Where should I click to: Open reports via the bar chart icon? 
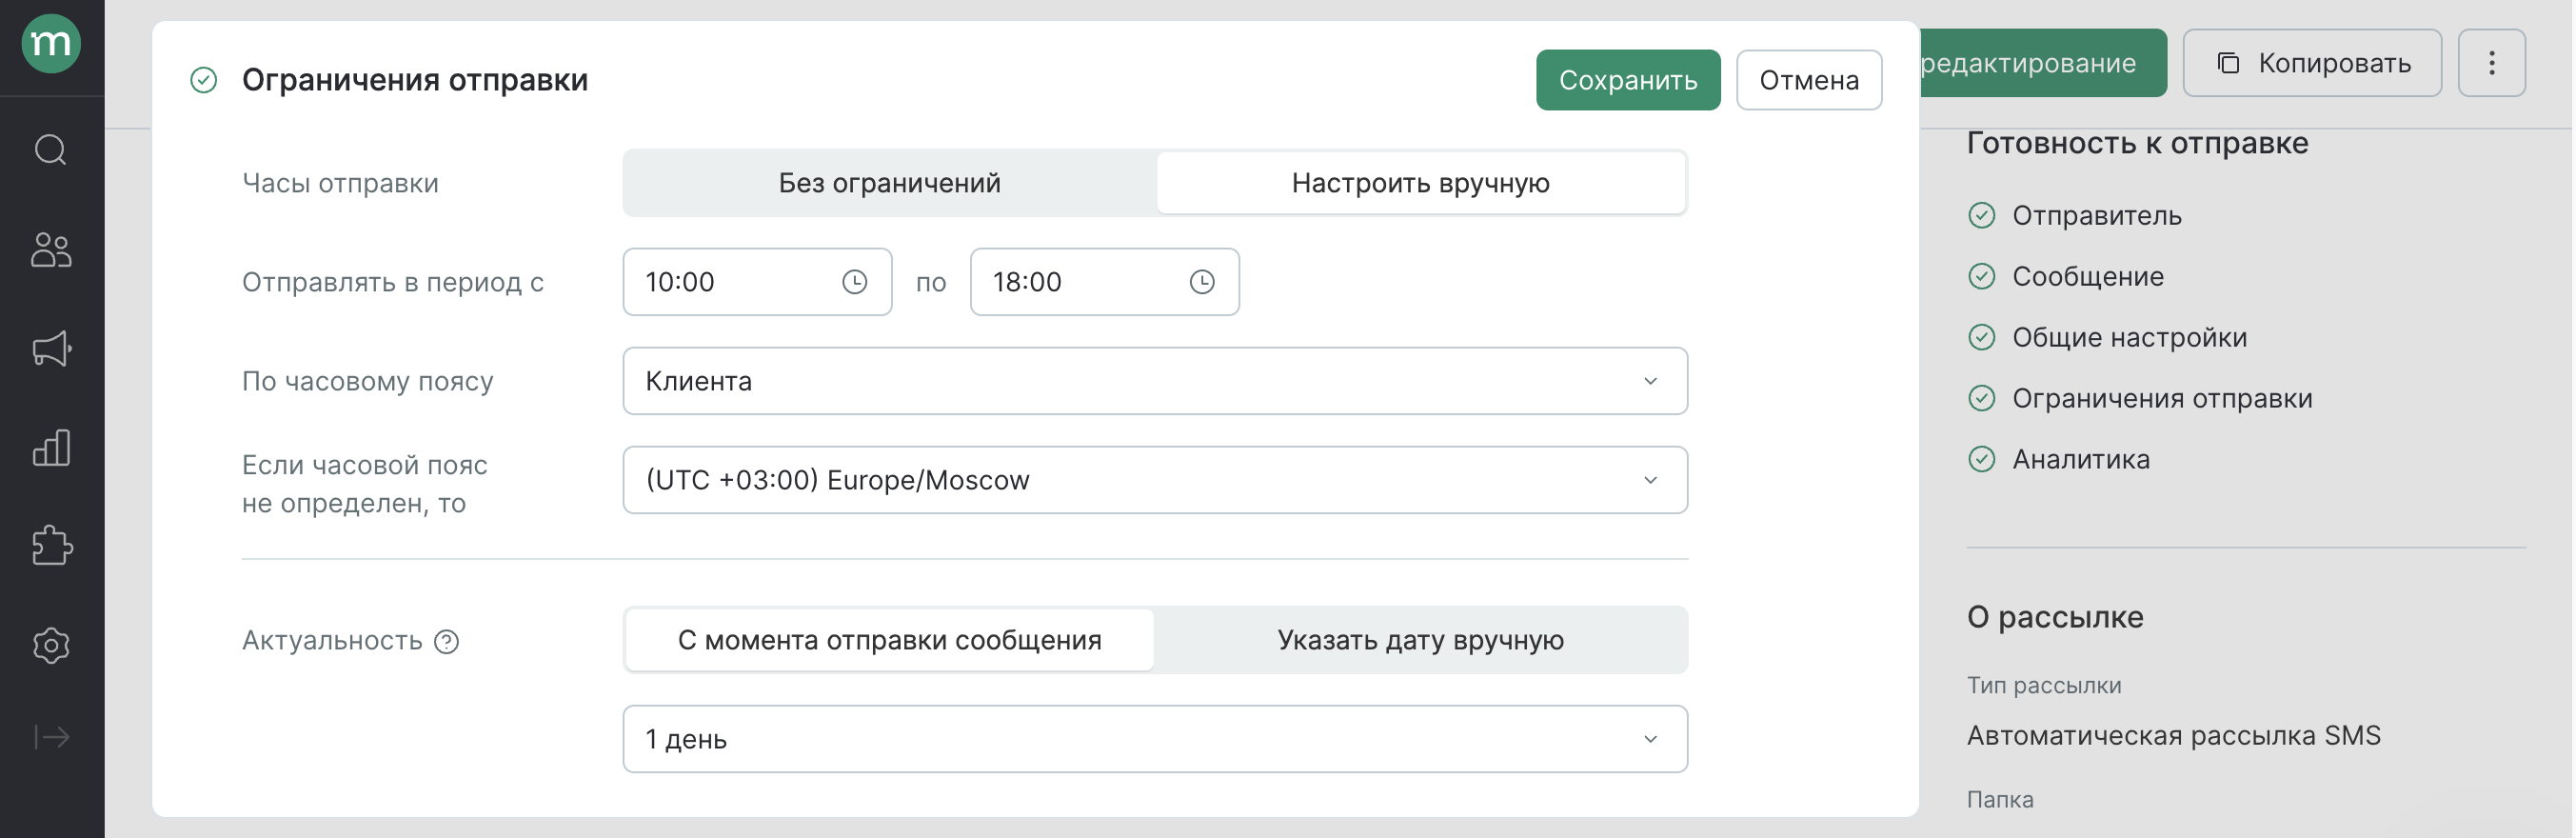51,447
